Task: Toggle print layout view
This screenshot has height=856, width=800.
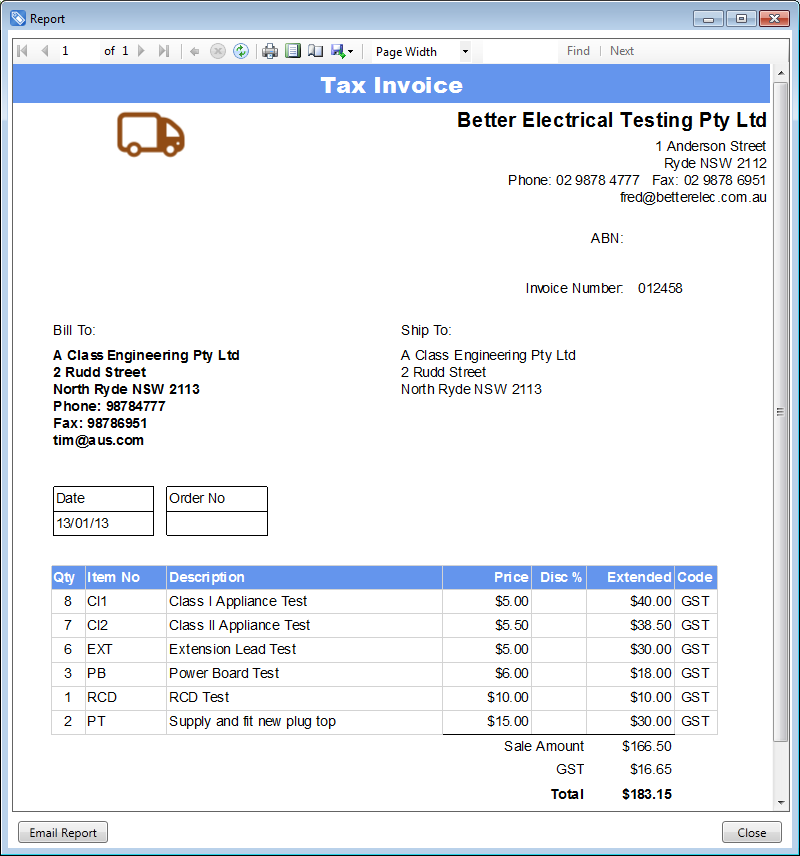Action: 293,51
